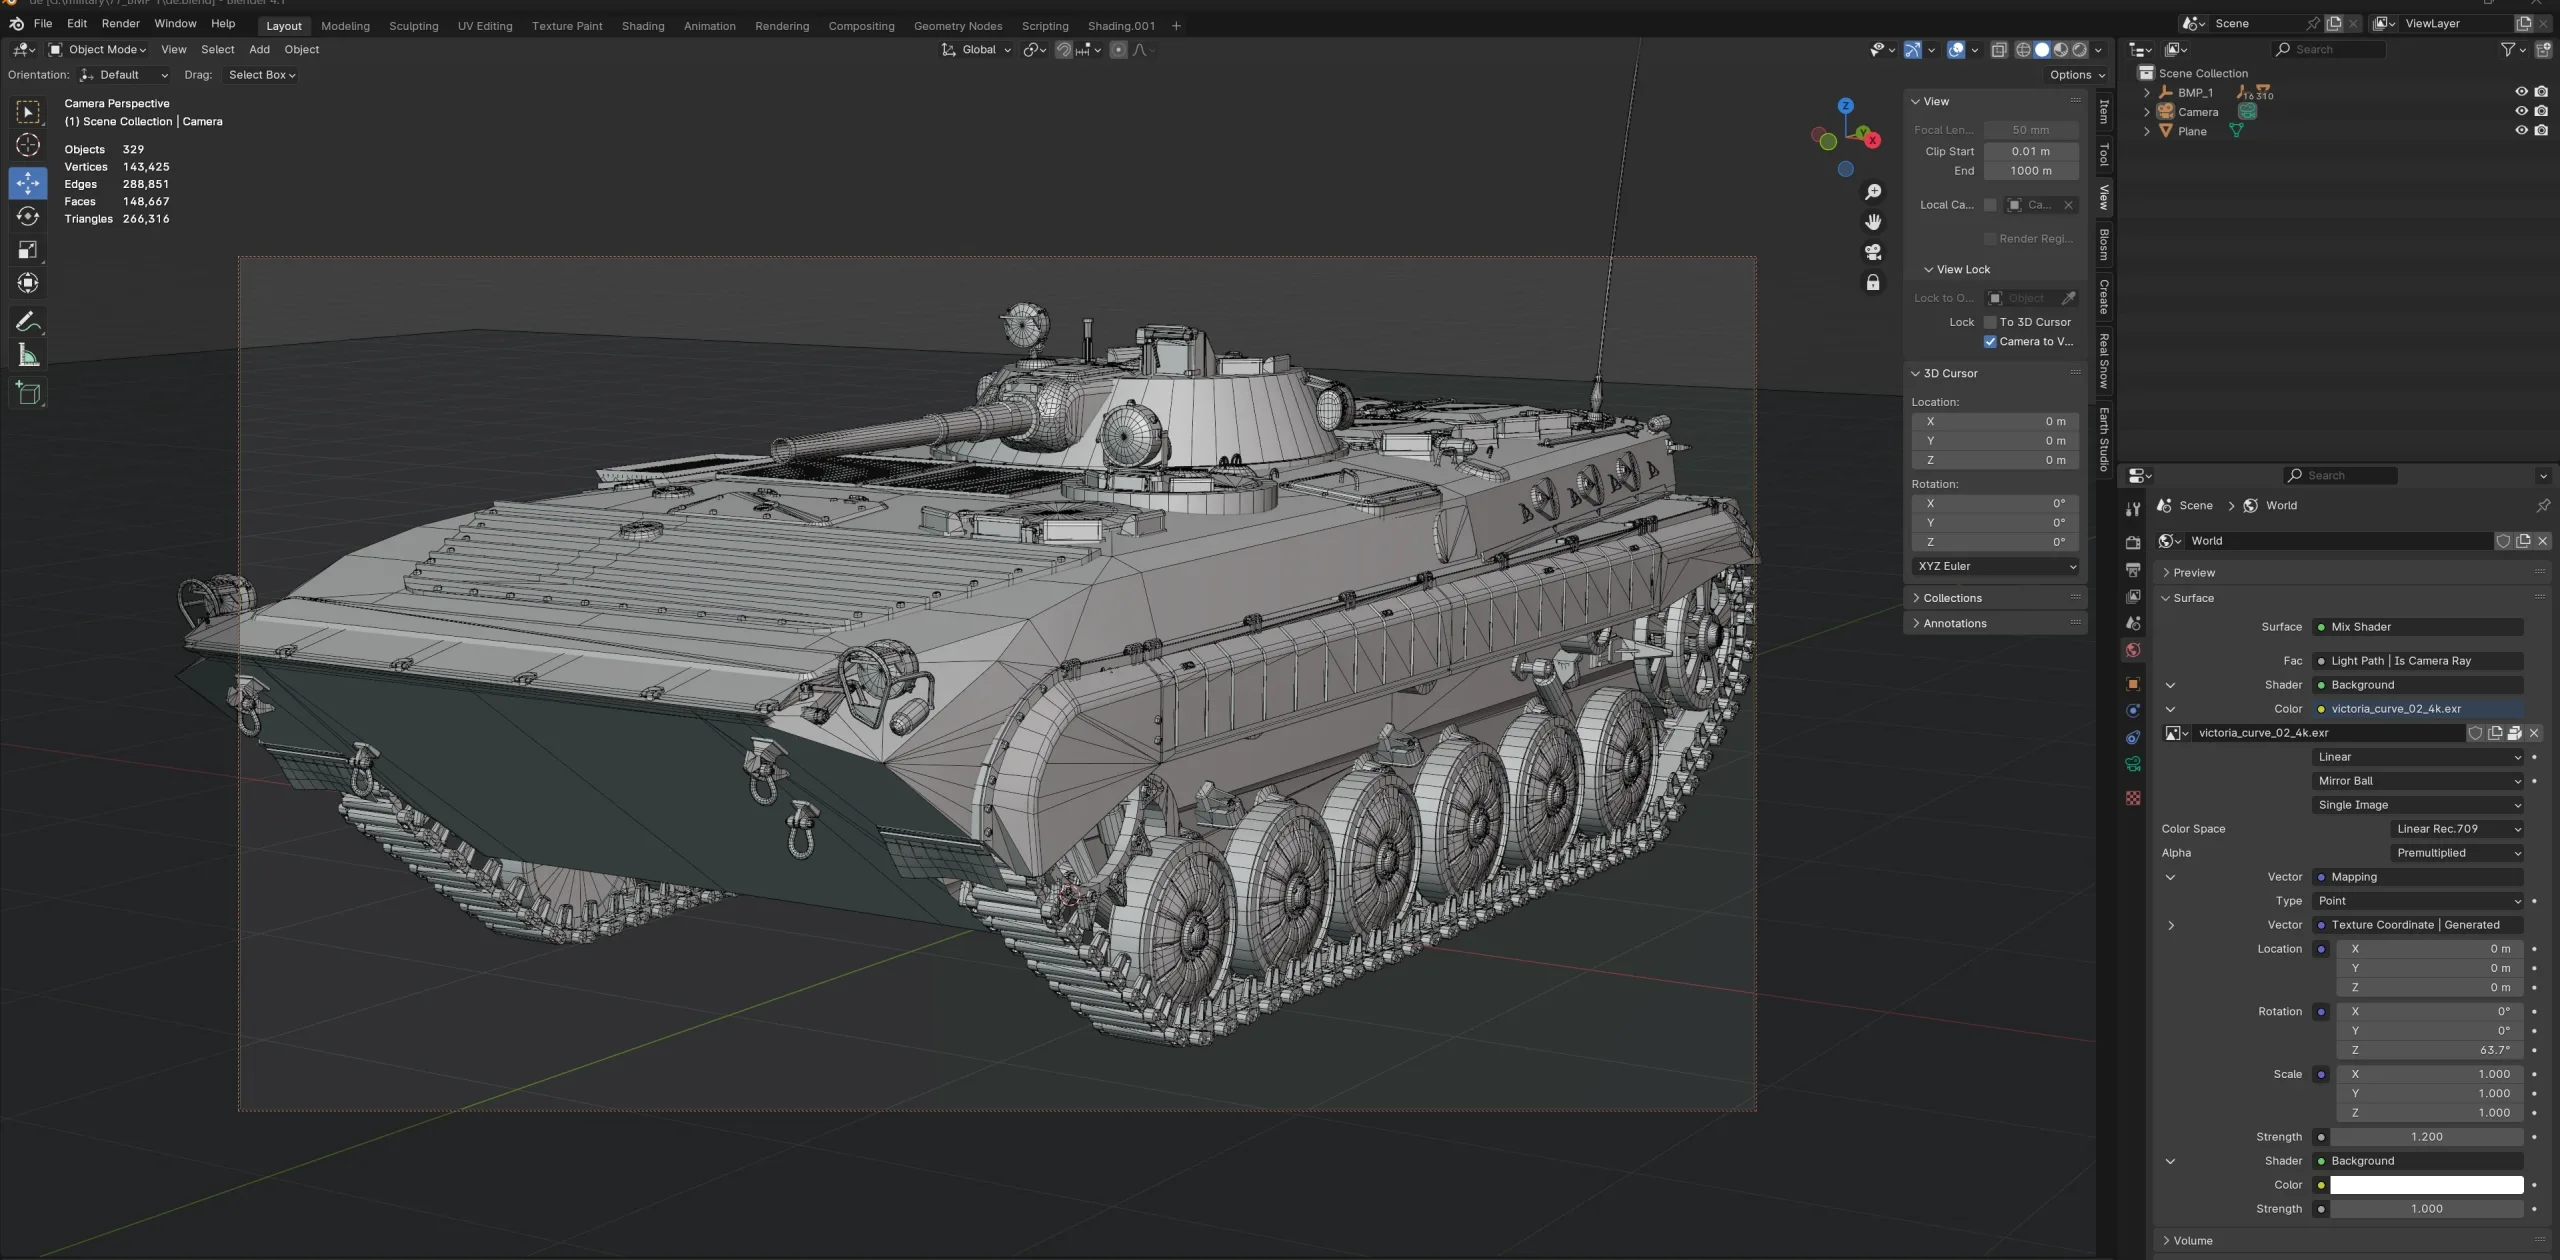This screenshot has width=2560, height=1260.
Task: Open the Render menu
Action: coord(120,23)
